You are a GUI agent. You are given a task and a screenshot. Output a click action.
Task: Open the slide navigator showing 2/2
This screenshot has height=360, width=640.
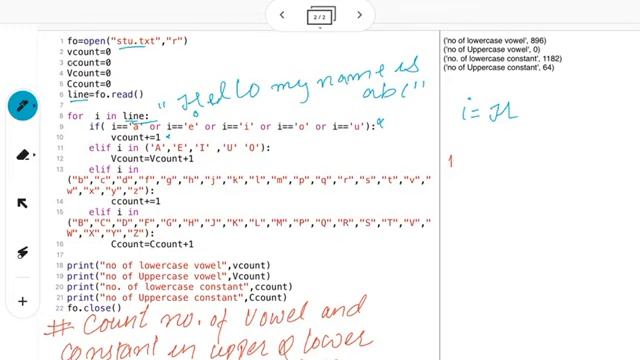click(321, 16)
